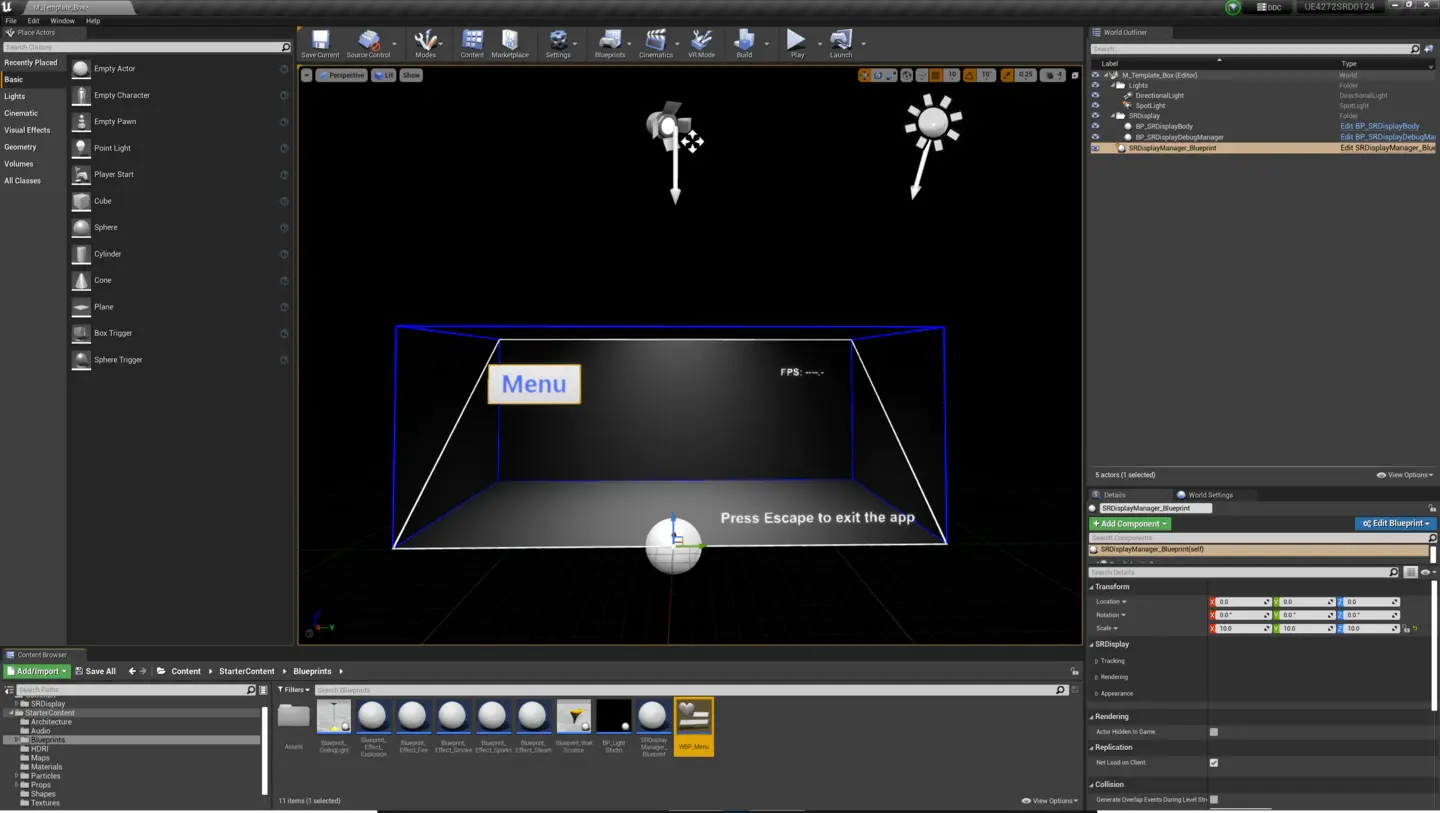Select the WBP_Menu asset thumbnail

tap(694, 716)
